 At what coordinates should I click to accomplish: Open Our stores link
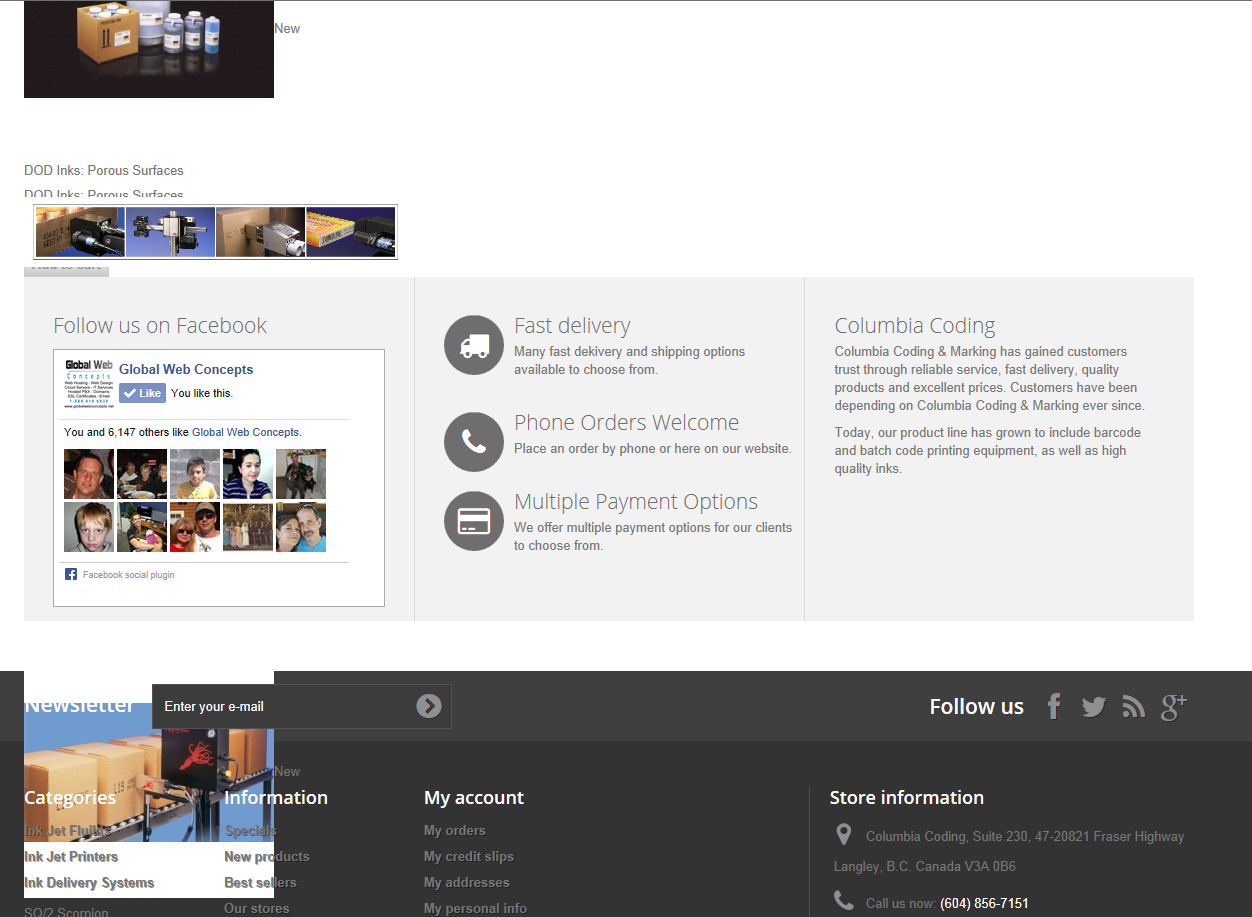(257, 908)
